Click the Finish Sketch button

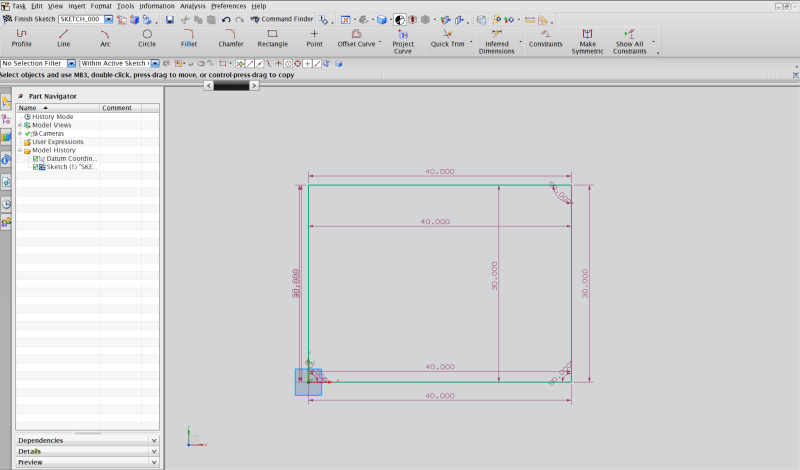[29, 19]
